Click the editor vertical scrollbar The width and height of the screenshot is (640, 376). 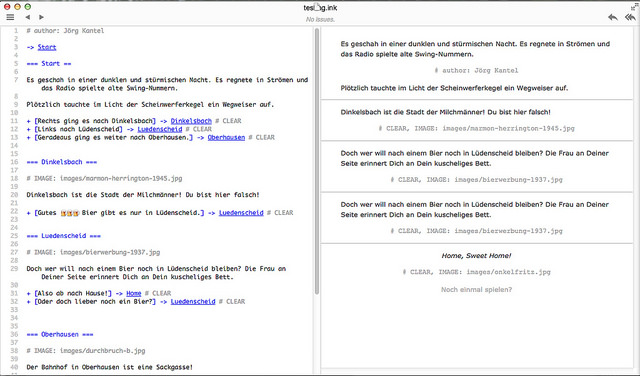tap(317, 161)
